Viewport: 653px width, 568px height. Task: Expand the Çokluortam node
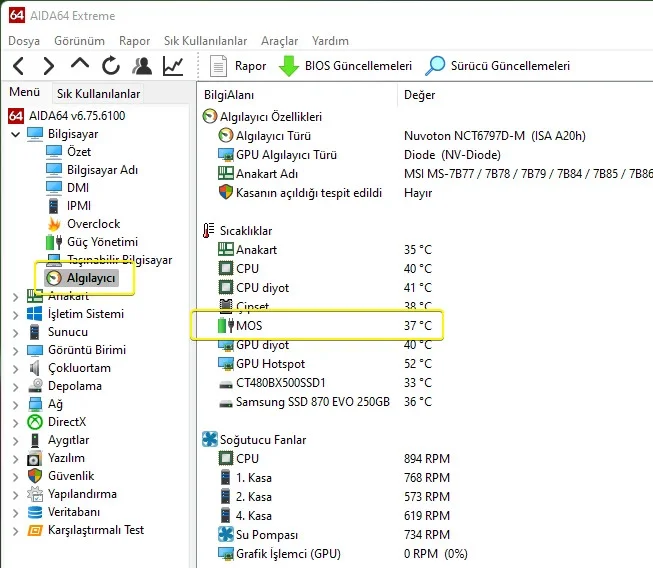click(15, 369)
